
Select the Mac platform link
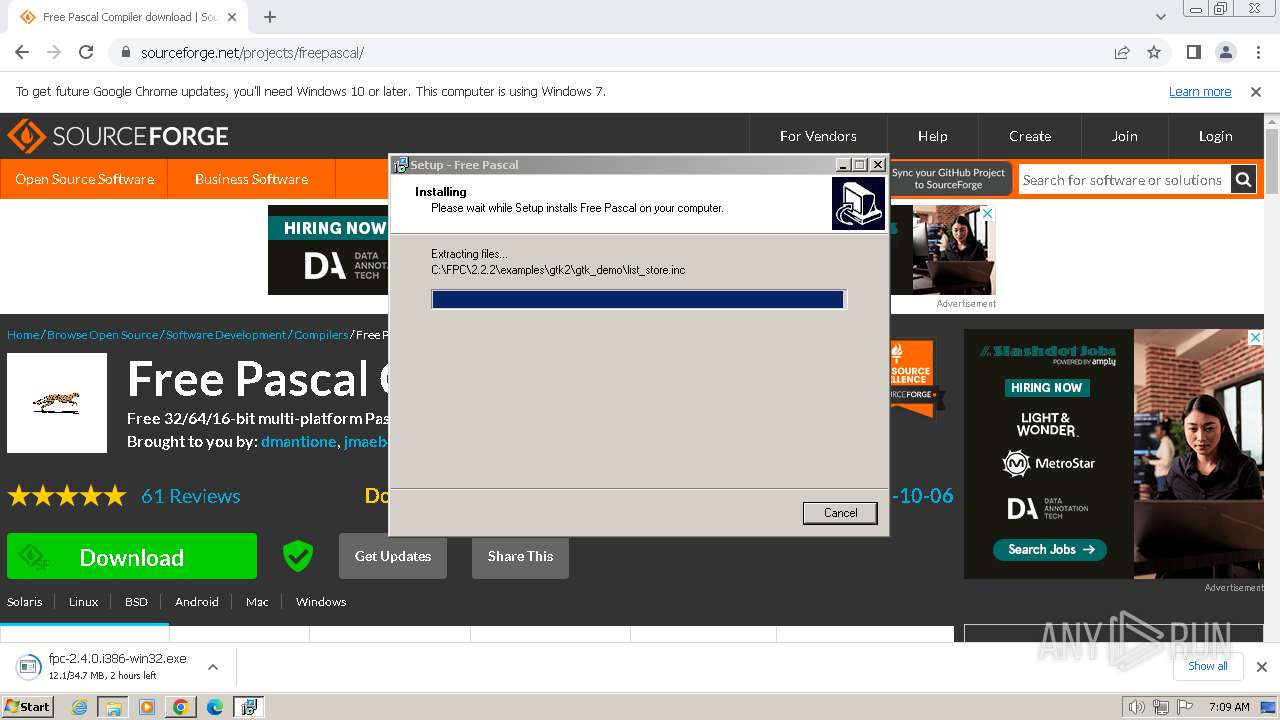(257, 602)
